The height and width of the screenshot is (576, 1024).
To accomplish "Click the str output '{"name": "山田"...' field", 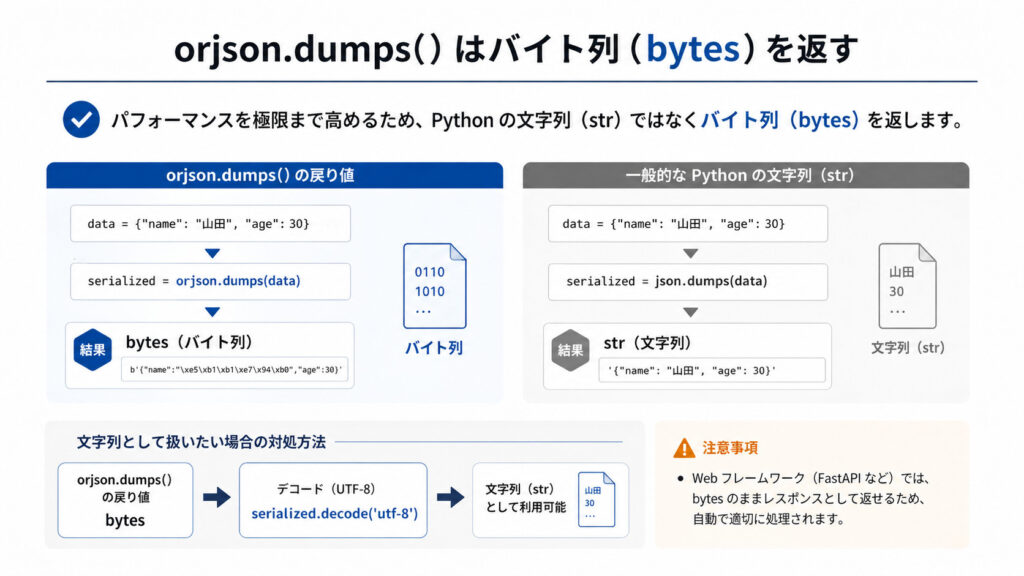I will [712, 370].
